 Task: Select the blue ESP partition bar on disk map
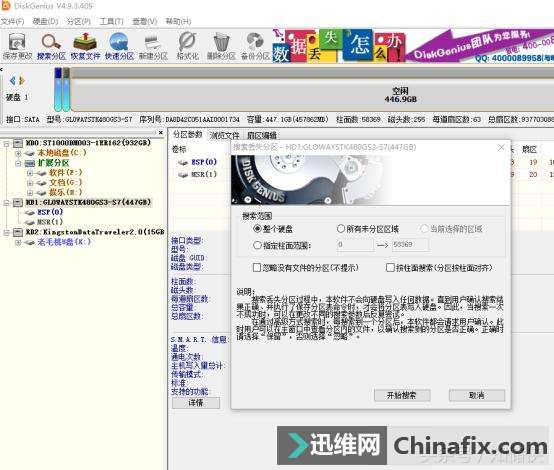click(58, 89)
